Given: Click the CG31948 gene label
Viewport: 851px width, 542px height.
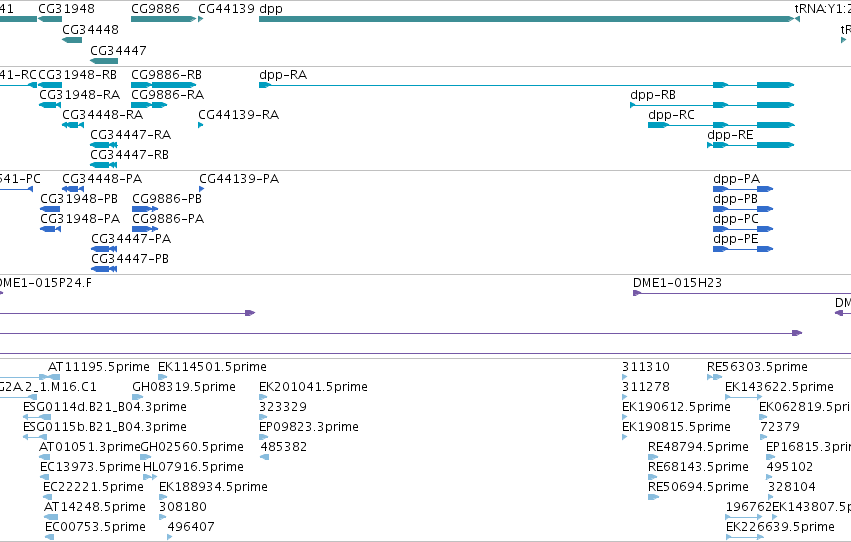Looking at the screenshot, I should point(66,9).
